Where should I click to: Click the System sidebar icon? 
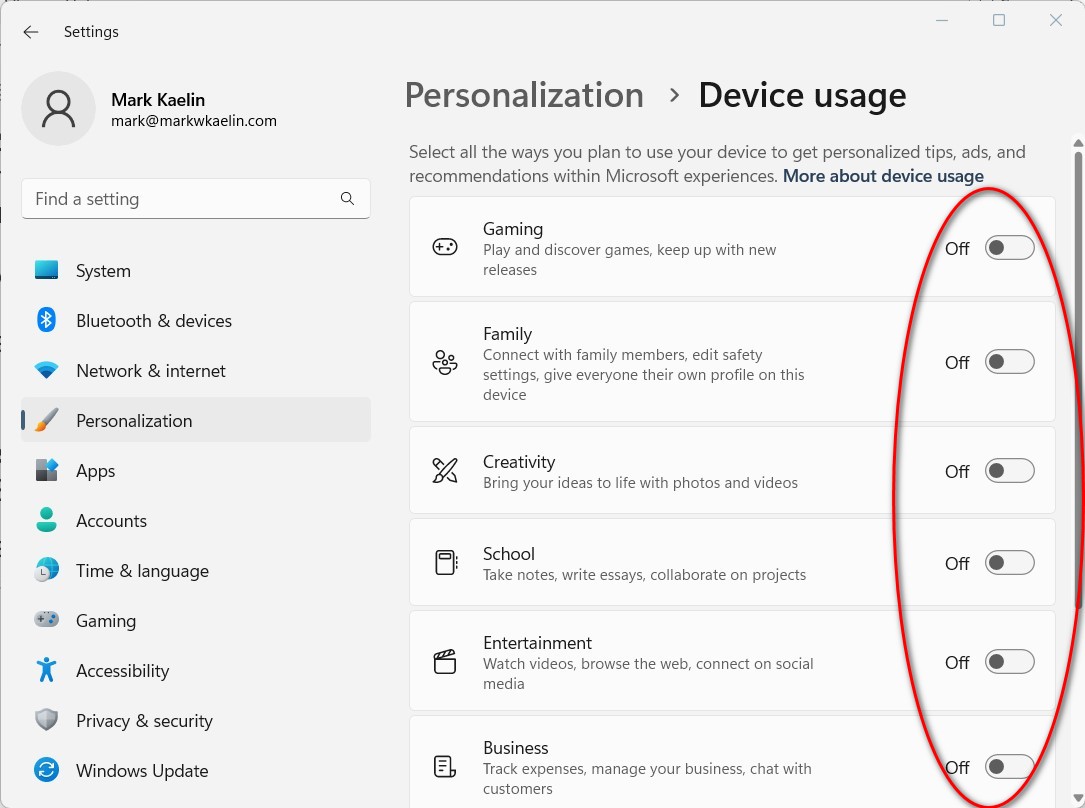[x=46, y=270]
